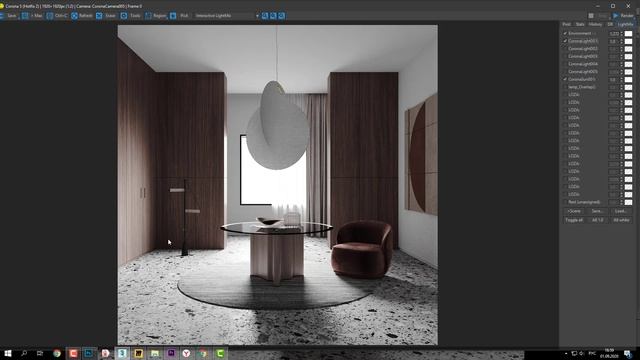Click the All 1.0 button

coord(597,220)
